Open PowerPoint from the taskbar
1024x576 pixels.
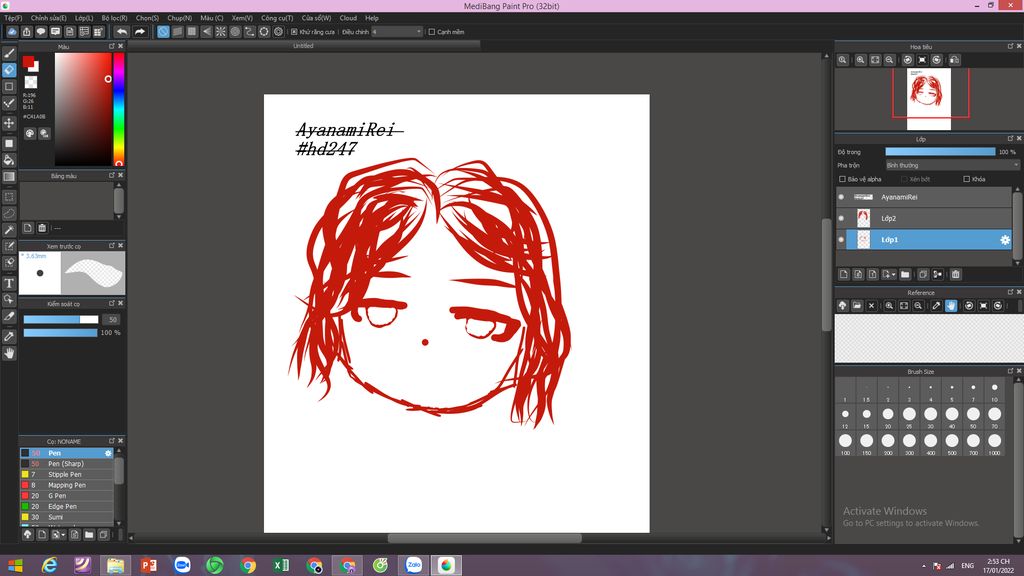148,565
